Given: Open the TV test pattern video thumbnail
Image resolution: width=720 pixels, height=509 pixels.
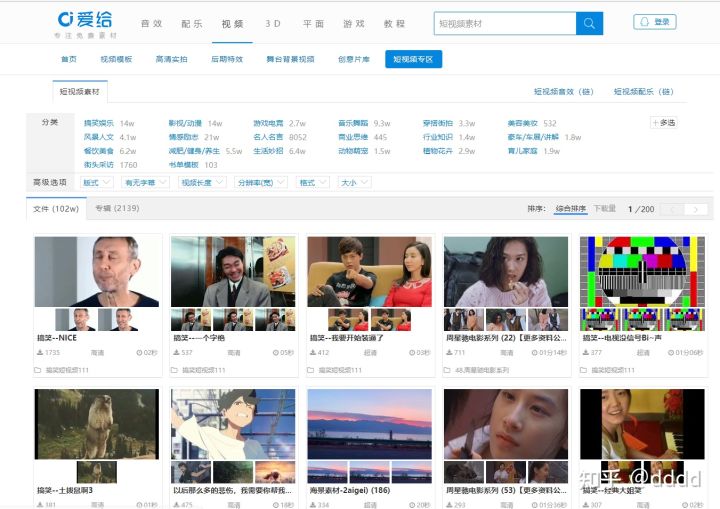Looking at the screenshot, I should coord(642,272).
